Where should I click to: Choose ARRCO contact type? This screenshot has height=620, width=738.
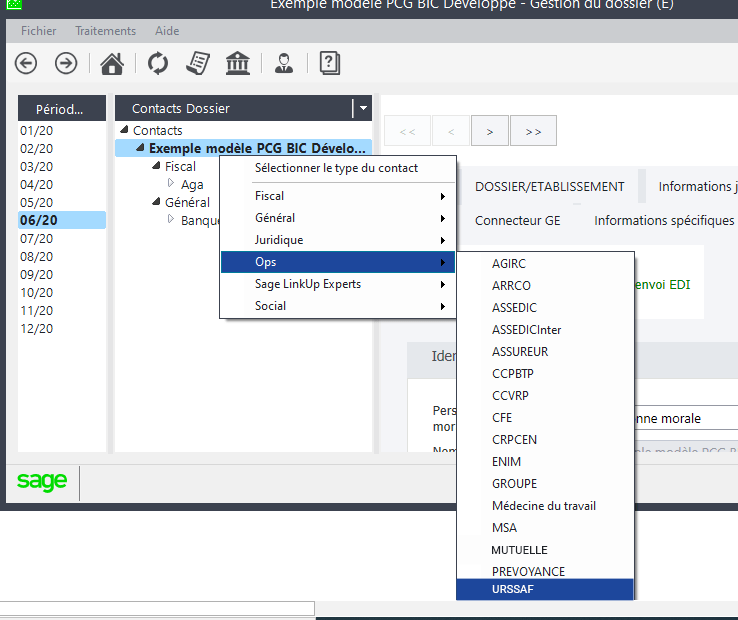coord(545,286)
